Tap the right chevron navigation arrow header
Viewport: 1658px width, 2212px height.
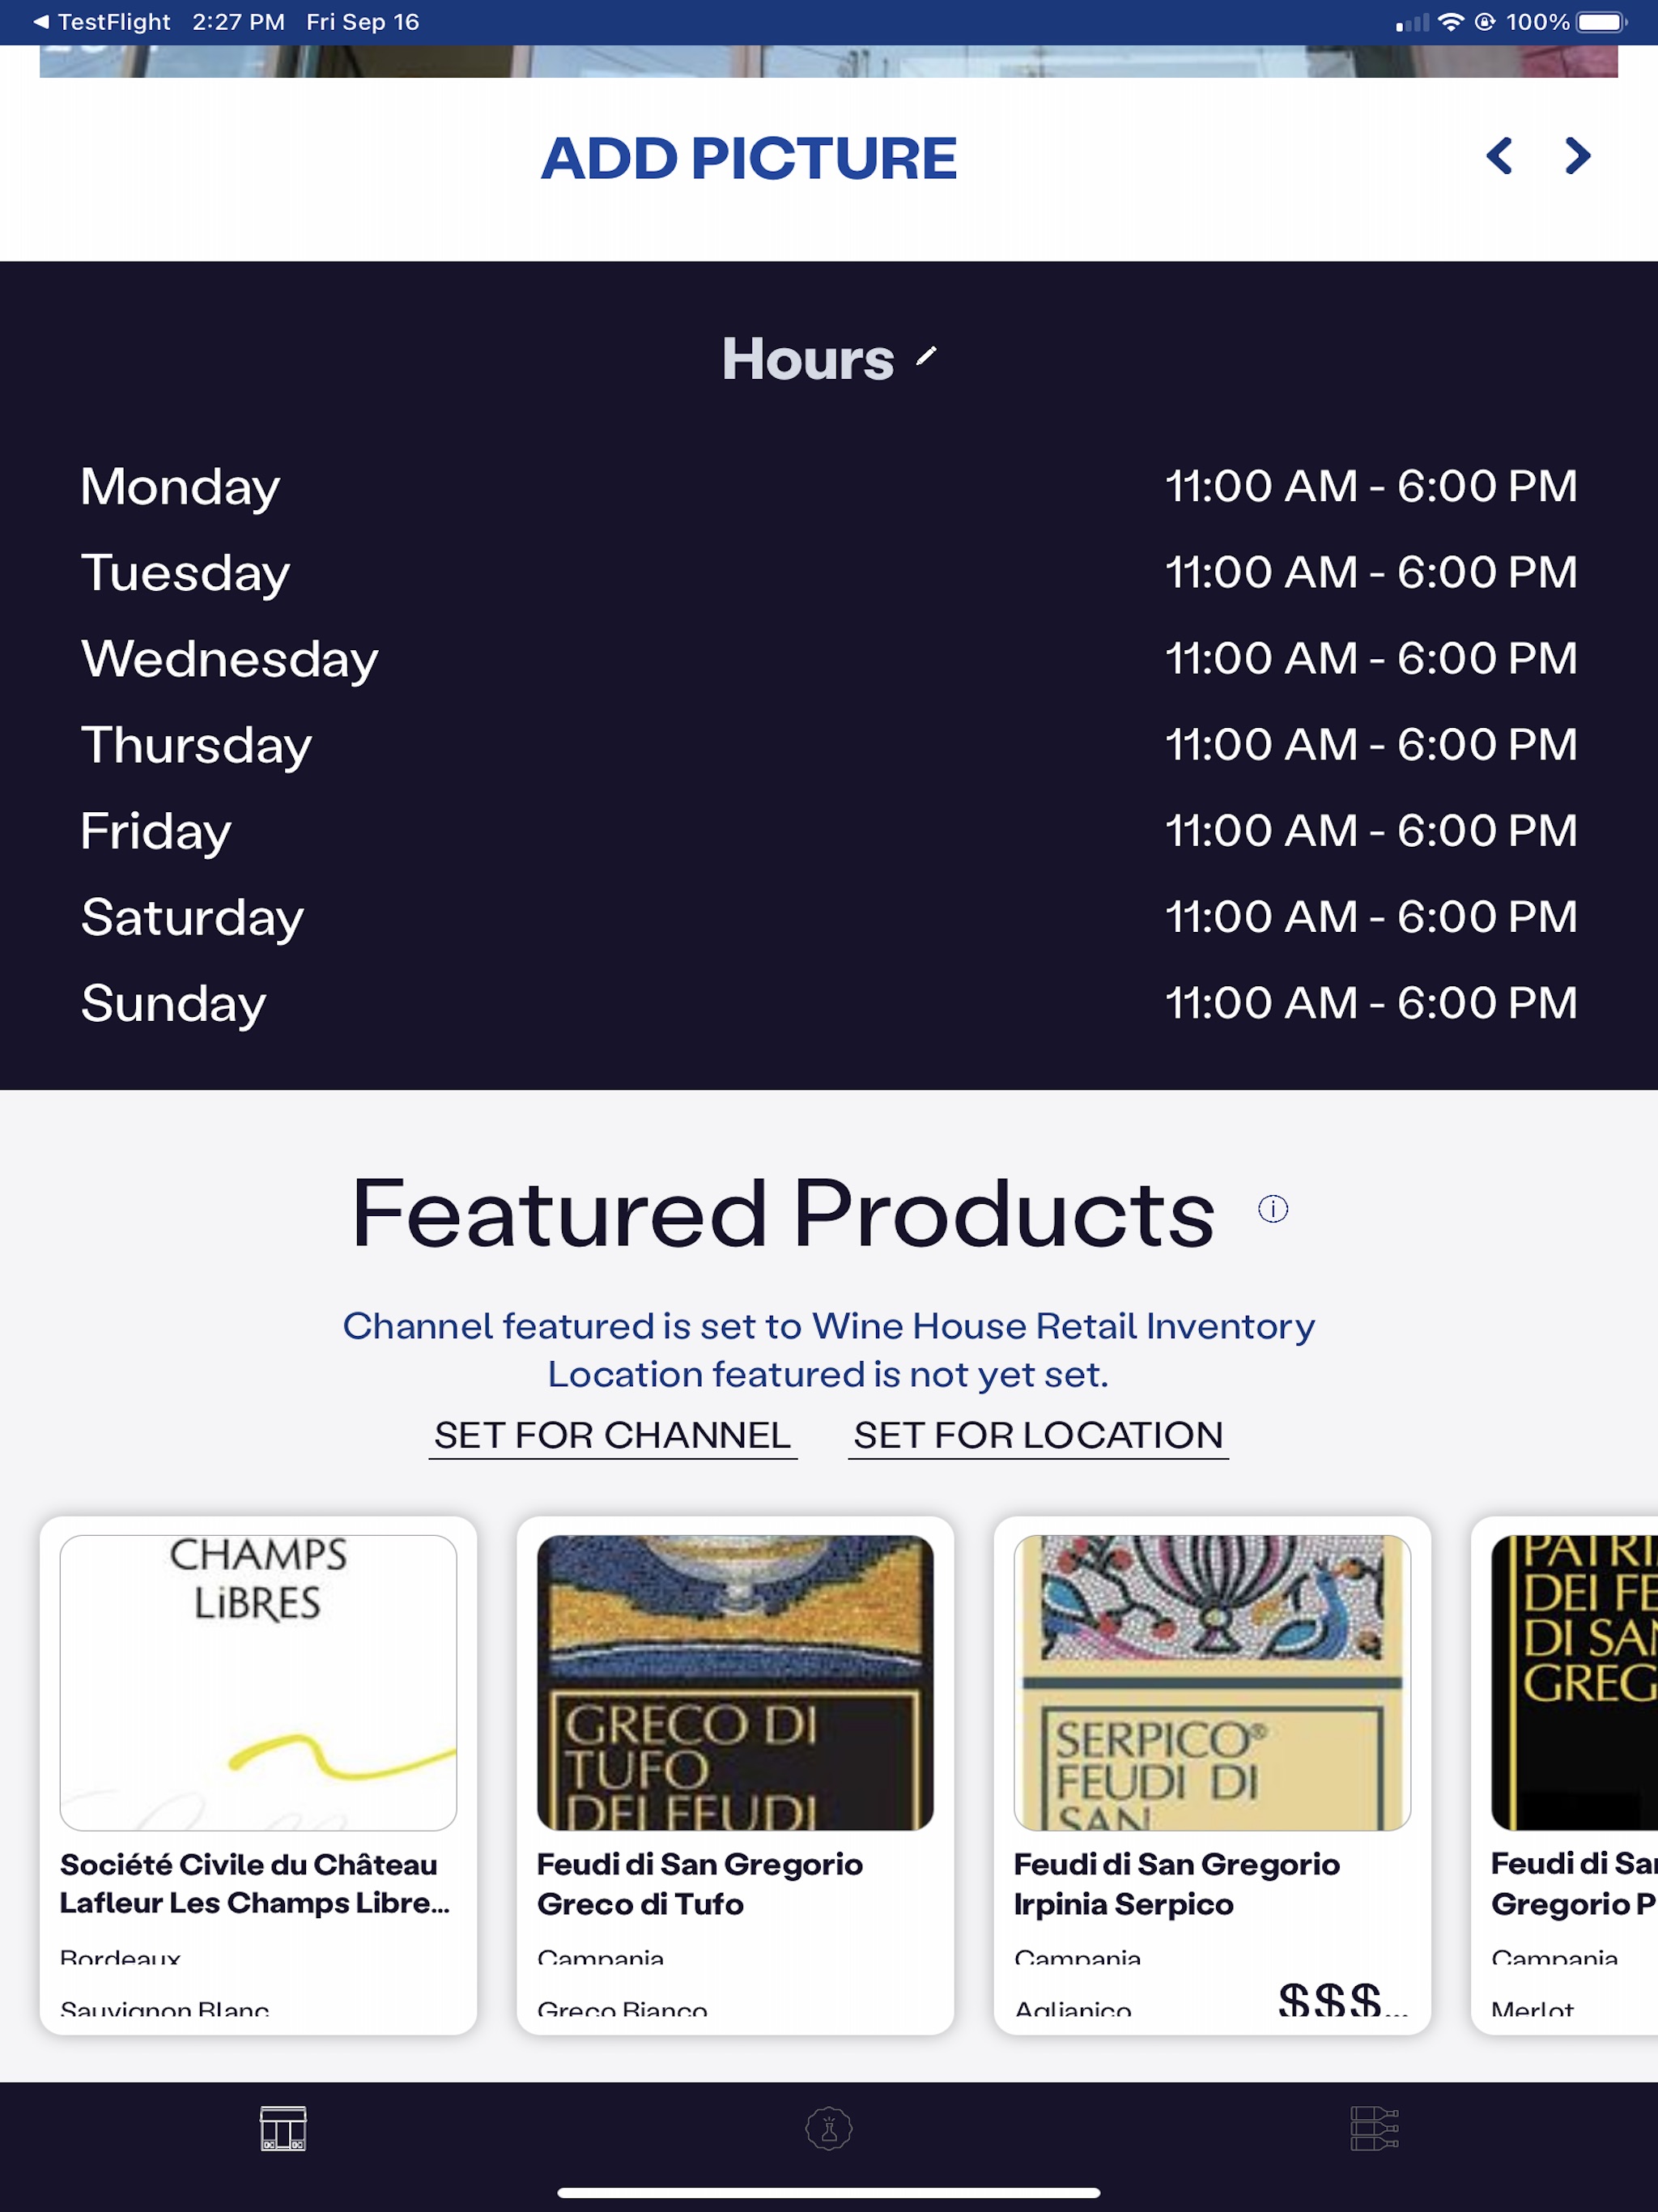(1575, 155)
